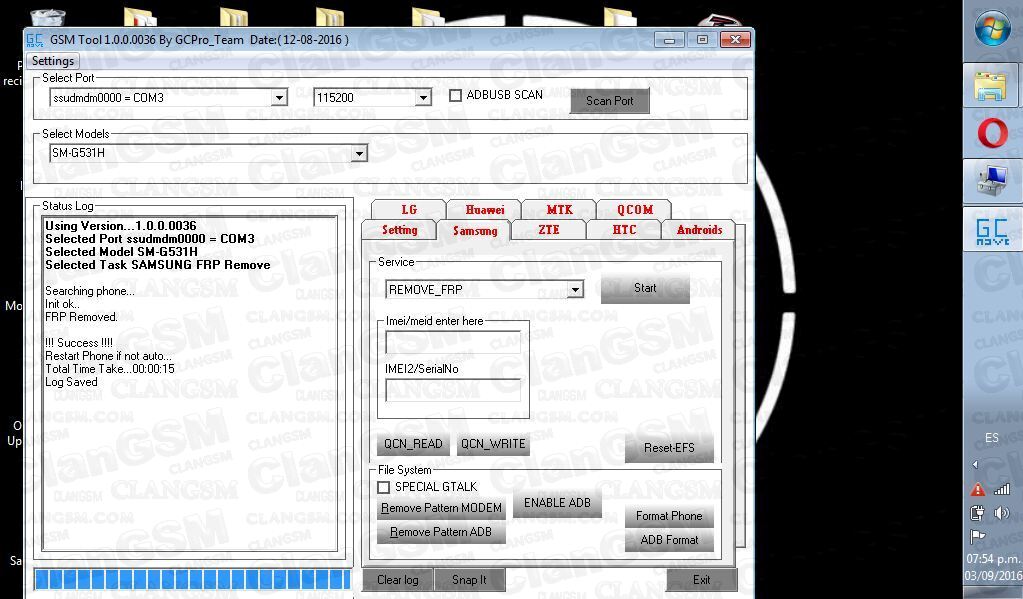
Task: Open the network computer taskbar icon
Action: [x=991, y=181]
